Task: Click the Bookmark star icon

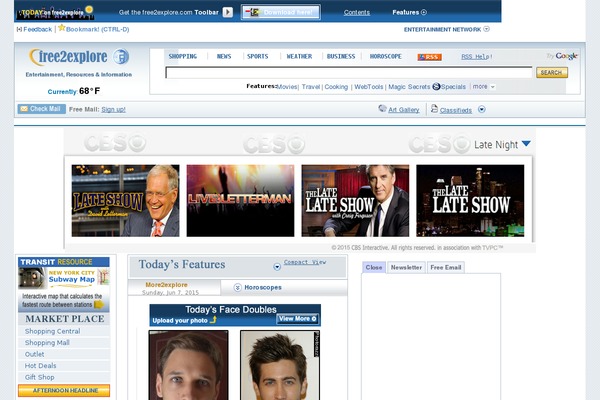Action: point(62,28)
